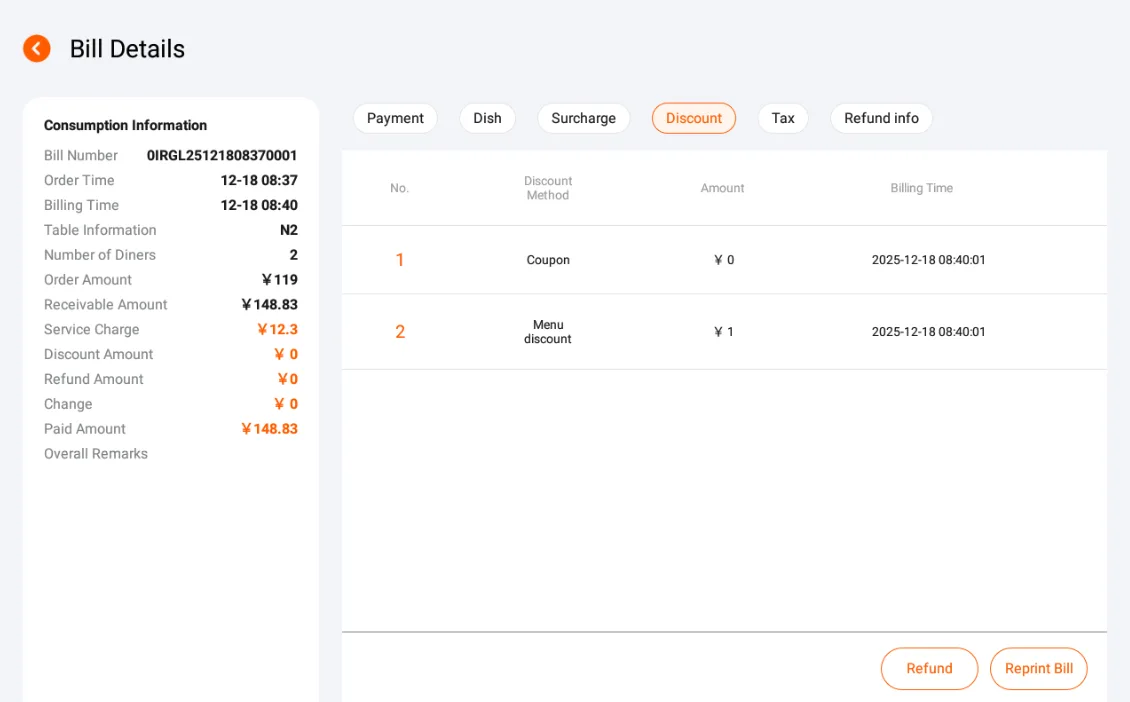Select the Discount tab
Viewport: 1130px width, 702px height.
click(x=693, y=118)
